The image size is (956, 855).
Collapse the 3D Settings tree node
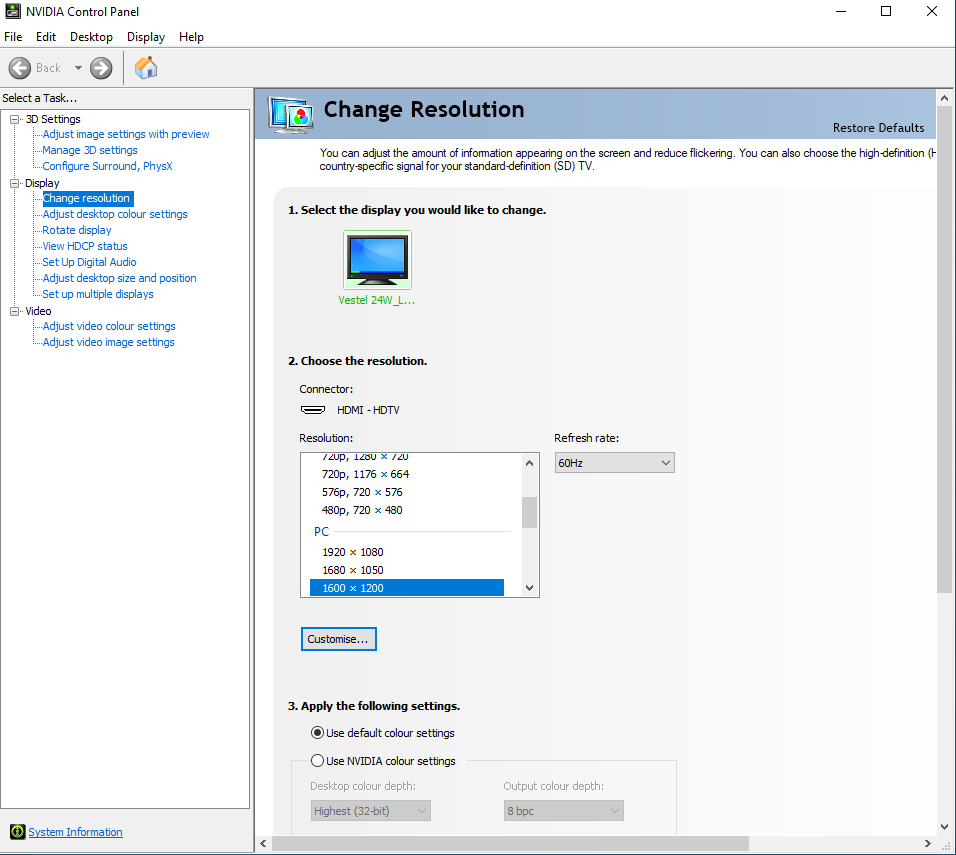[15, 119]
